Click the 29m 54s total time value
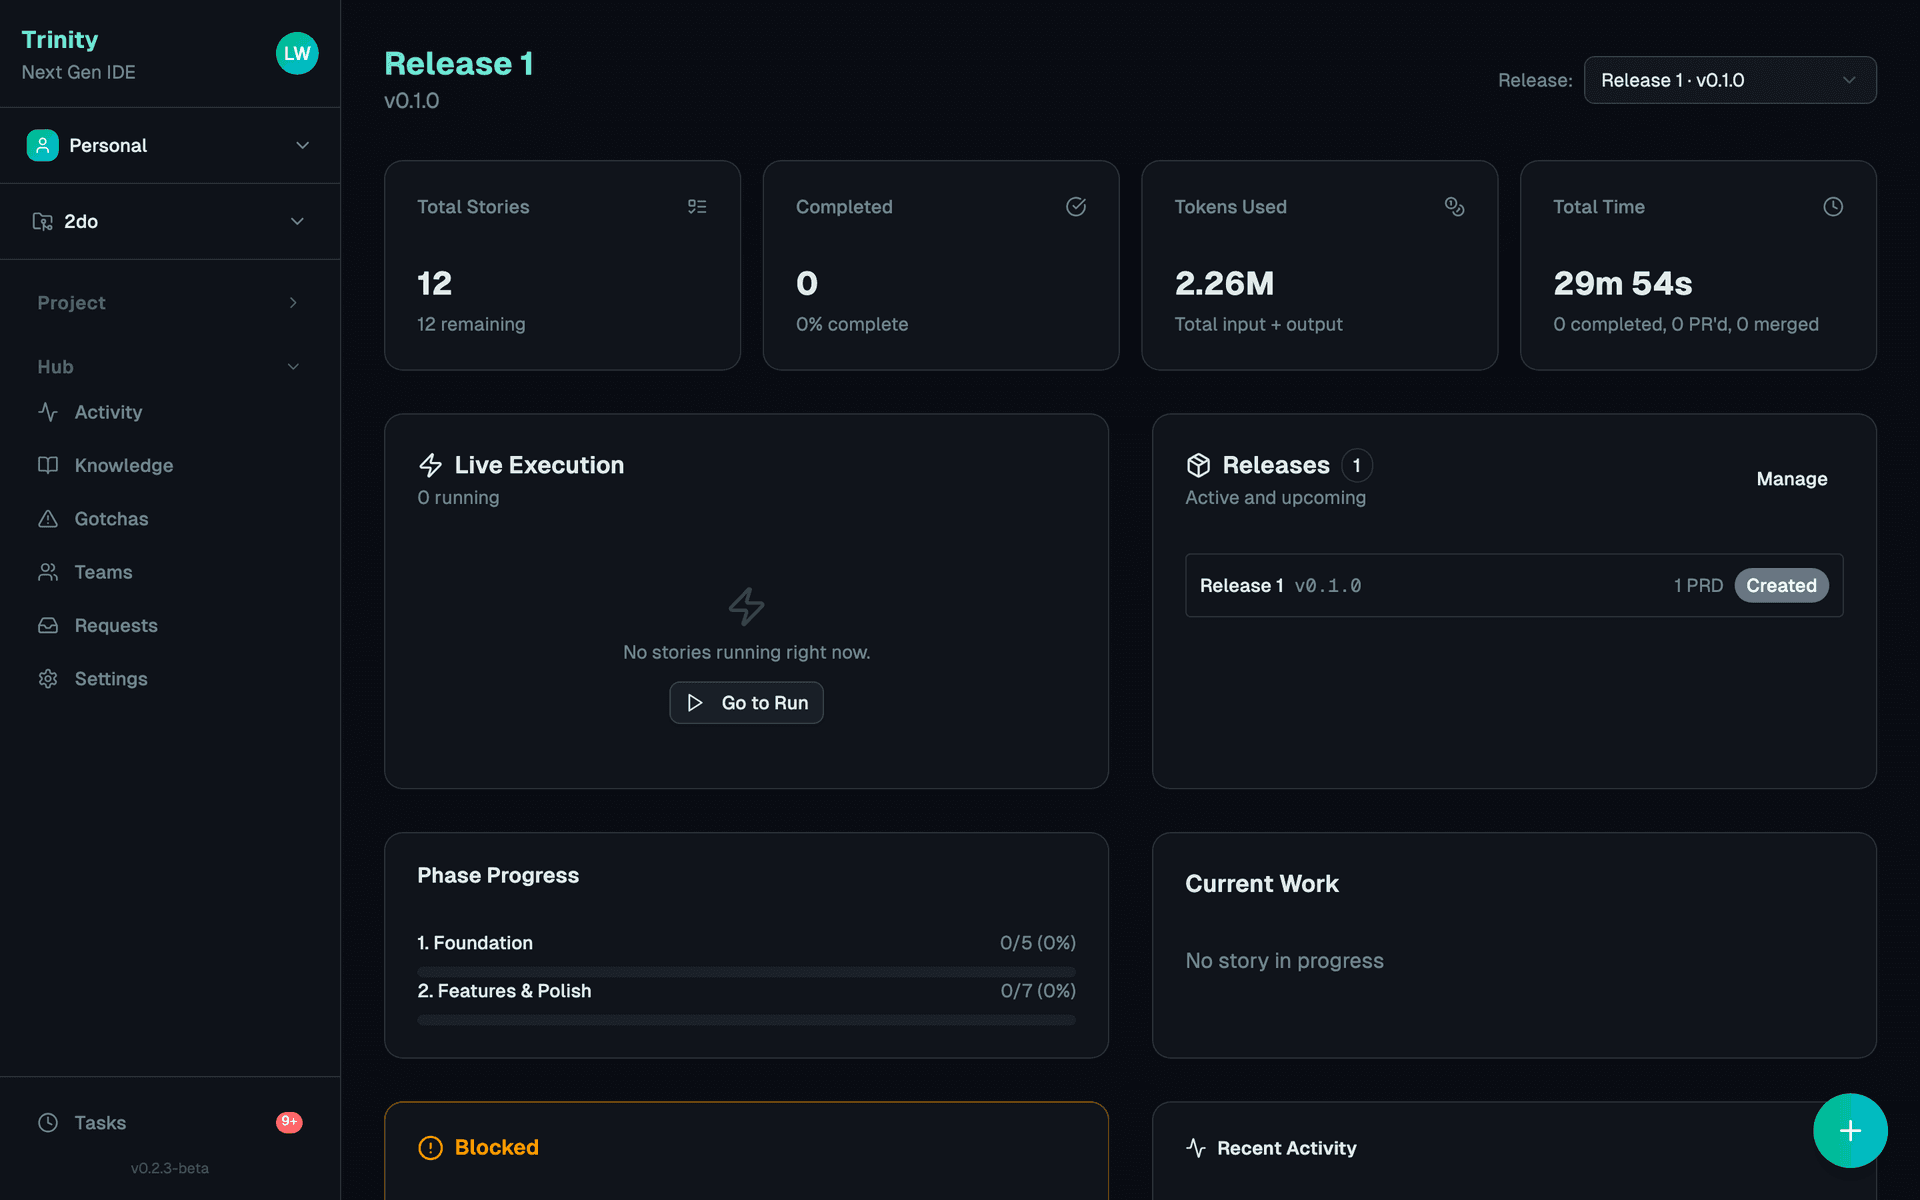The height and width of the screenshot is (1200, 1920). (1622, 284)
